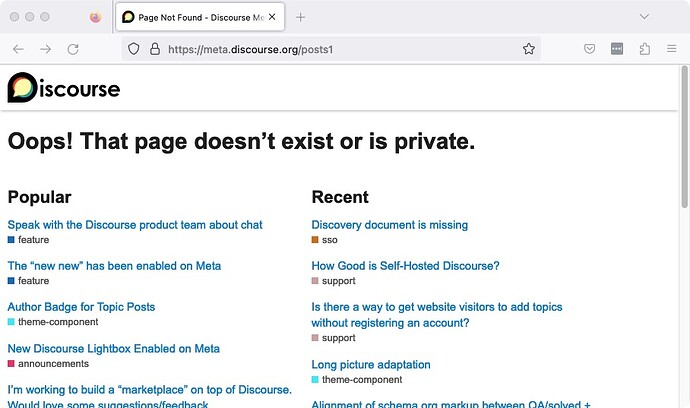This screenshot has width=690, height=408.
Task: Click the cyan color square beside Author Badge's theme-component
Action: (x=11, y=322)
